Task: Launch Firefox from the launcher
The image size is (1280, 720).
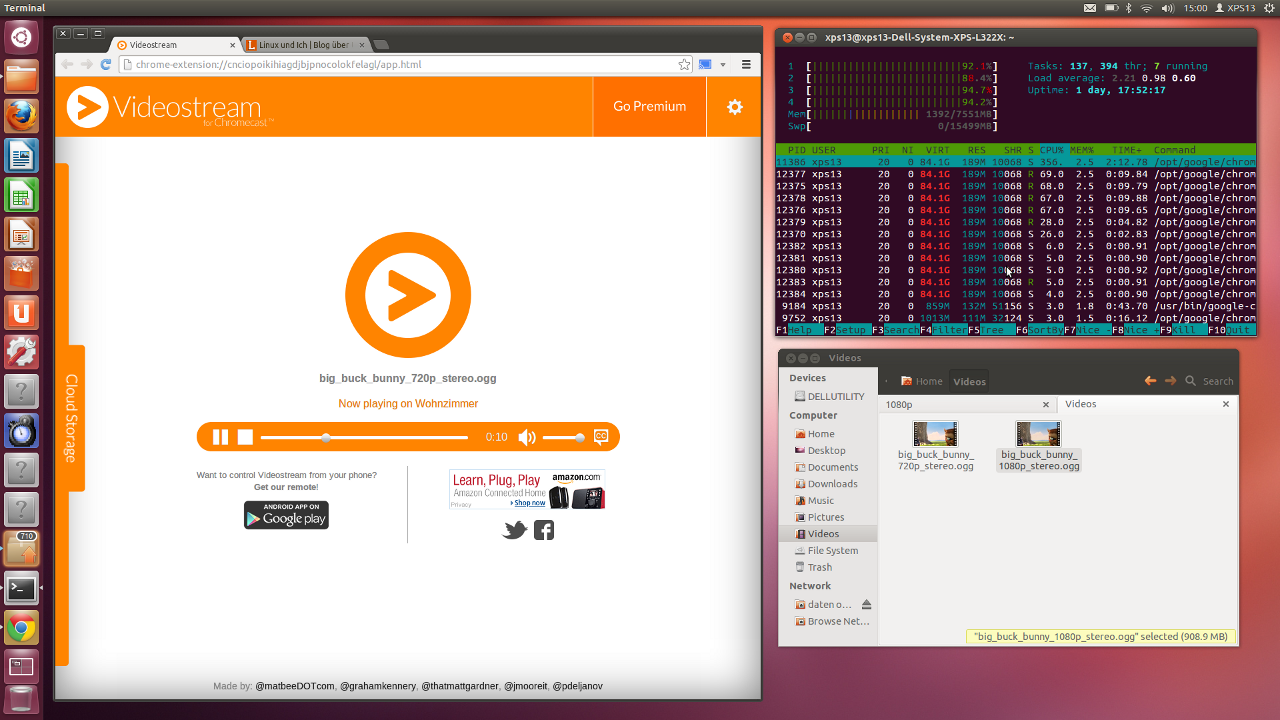Action: pyautogui.click(x=21, y=116)
